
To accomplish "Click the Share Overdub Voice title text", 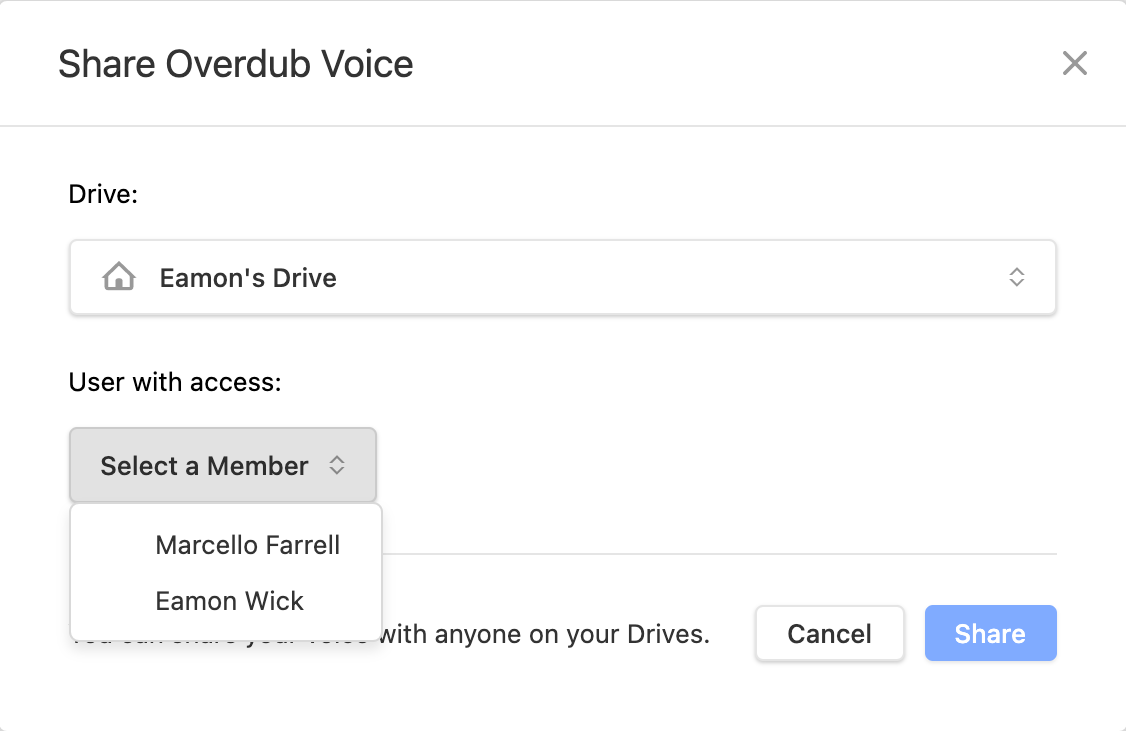I will 236,64.
